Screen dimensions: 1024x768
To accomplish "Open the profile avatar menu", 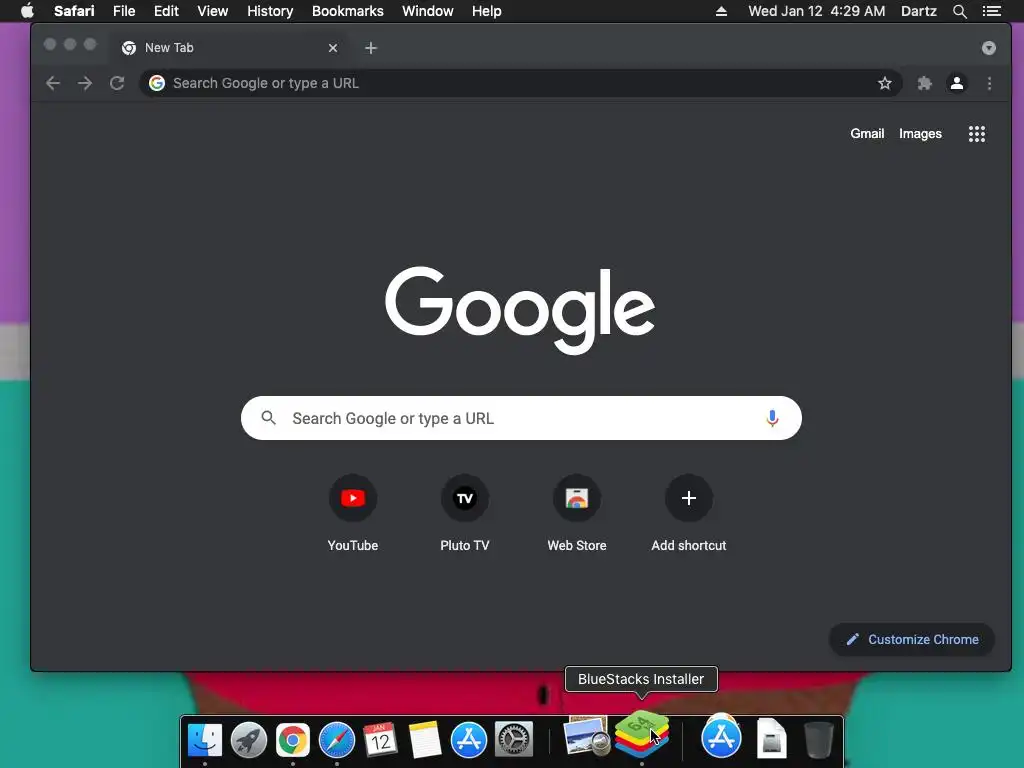I will (957, 83).
